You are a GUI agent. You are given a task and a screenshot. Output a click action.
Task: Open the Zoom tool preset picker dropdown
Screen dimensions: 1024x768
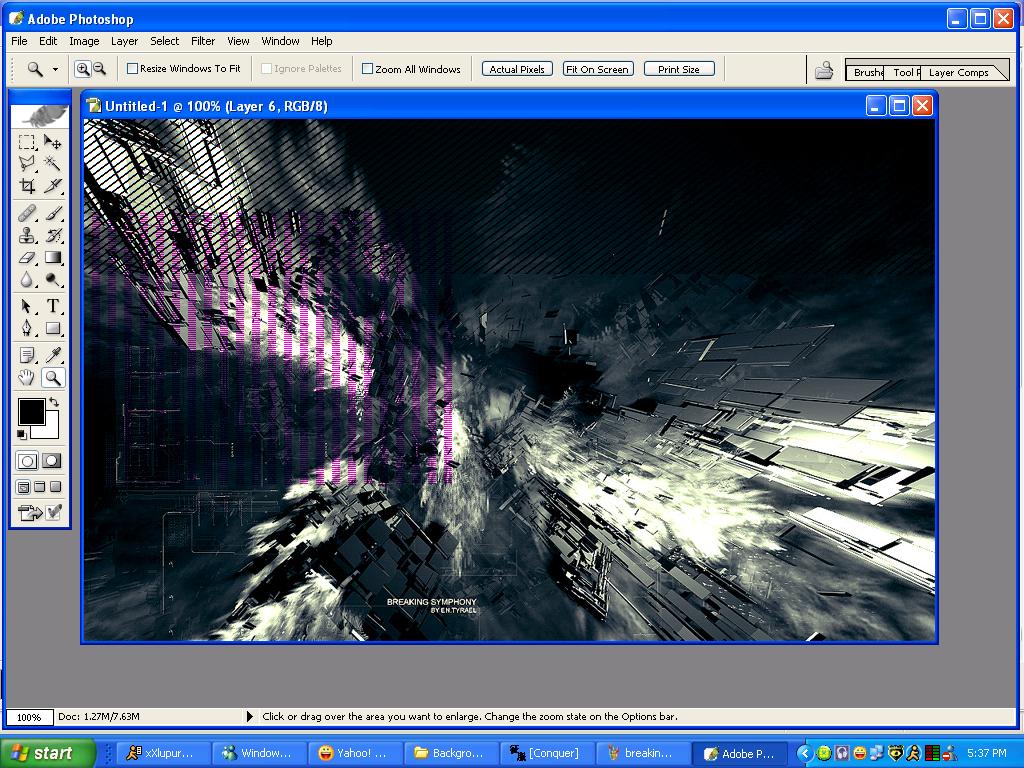point(55,69)
